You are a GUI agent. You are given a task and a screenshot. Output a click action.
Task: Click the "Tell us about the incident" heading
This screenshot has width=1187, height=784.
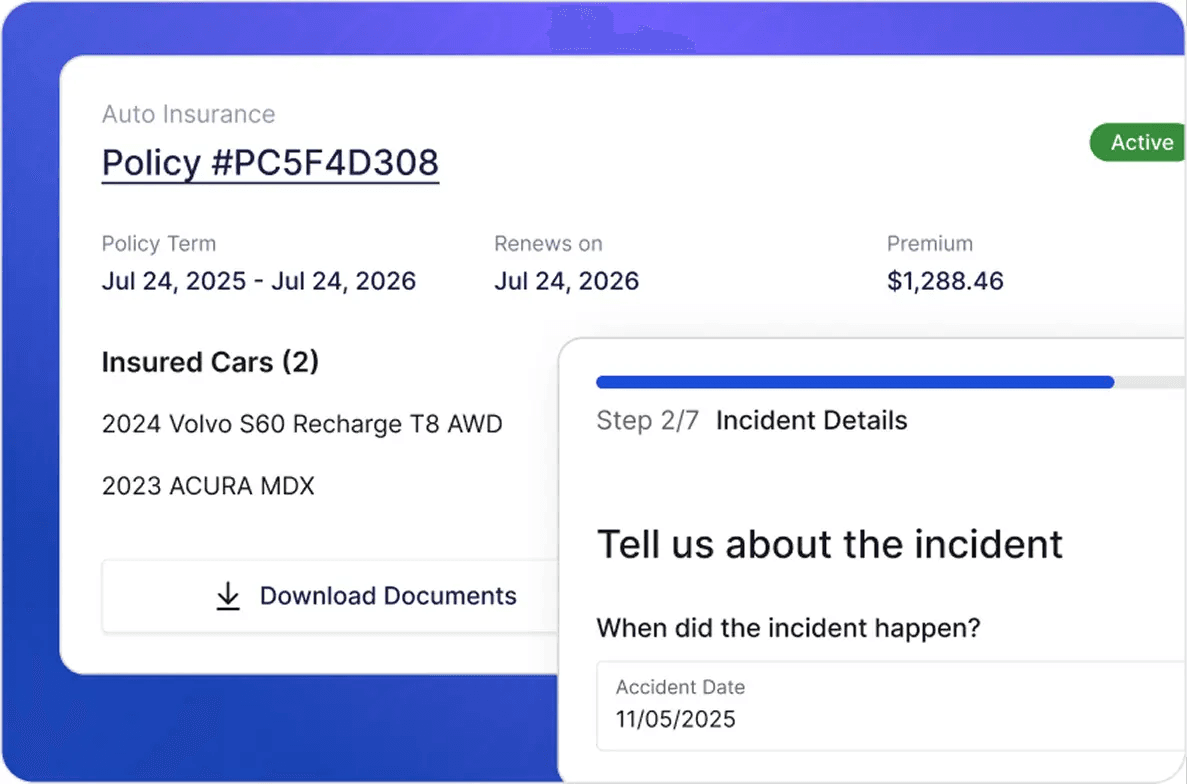tap(829, 545)
